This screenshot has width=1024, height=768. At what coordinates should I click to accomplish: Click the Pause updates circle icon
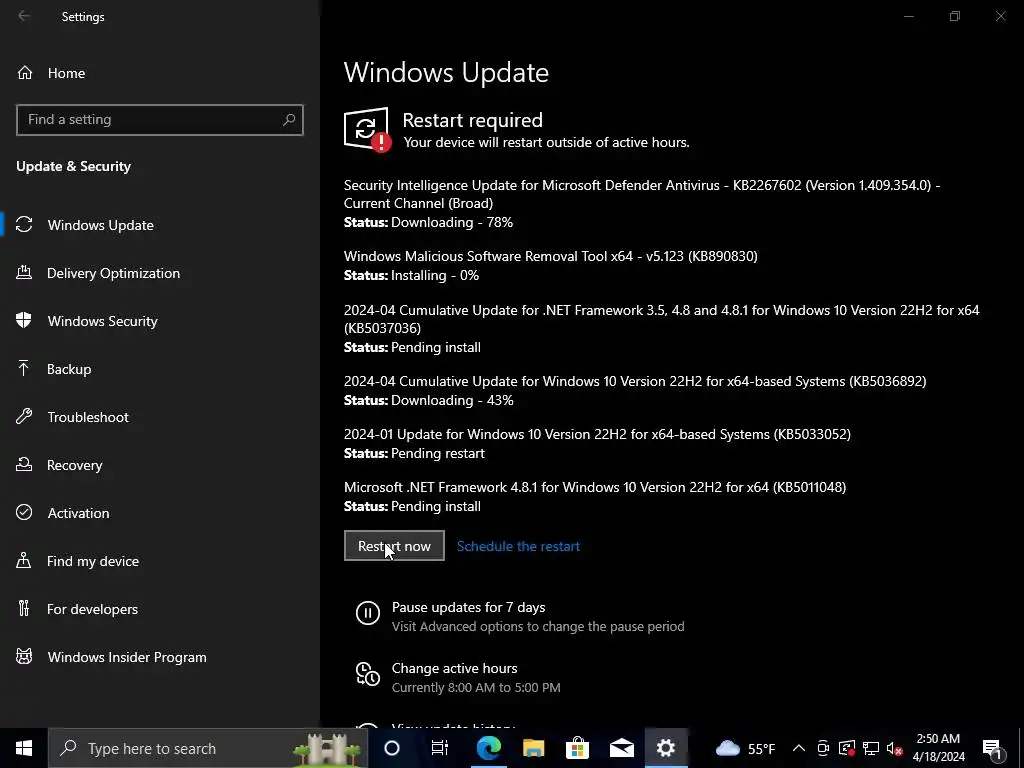(368, 613)
